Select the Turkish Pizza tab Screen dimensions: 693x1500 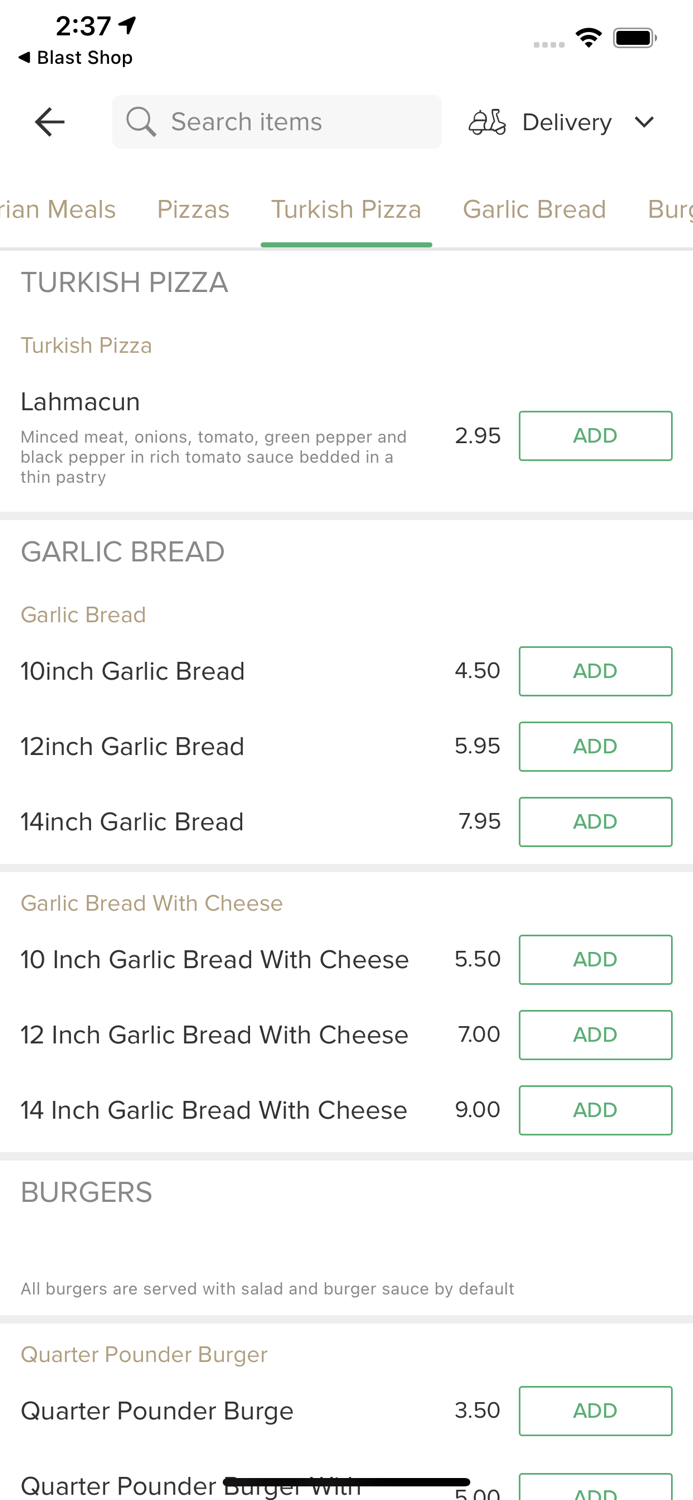point(346,209)
